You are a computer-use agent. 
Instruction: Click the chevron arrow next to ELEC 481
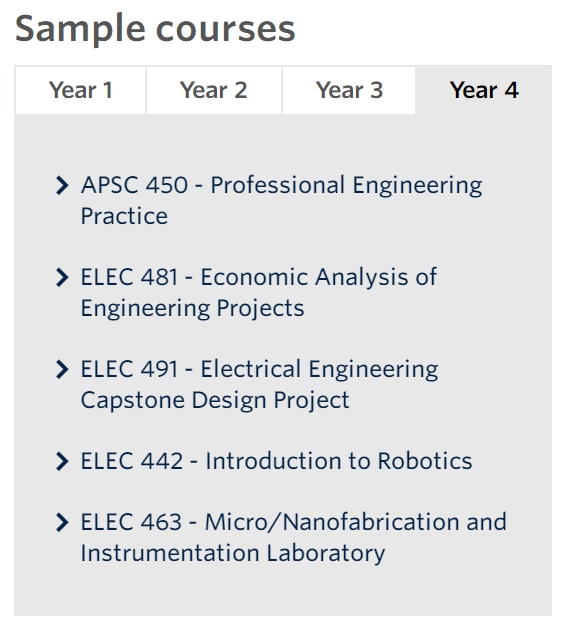tap(62, 277)
